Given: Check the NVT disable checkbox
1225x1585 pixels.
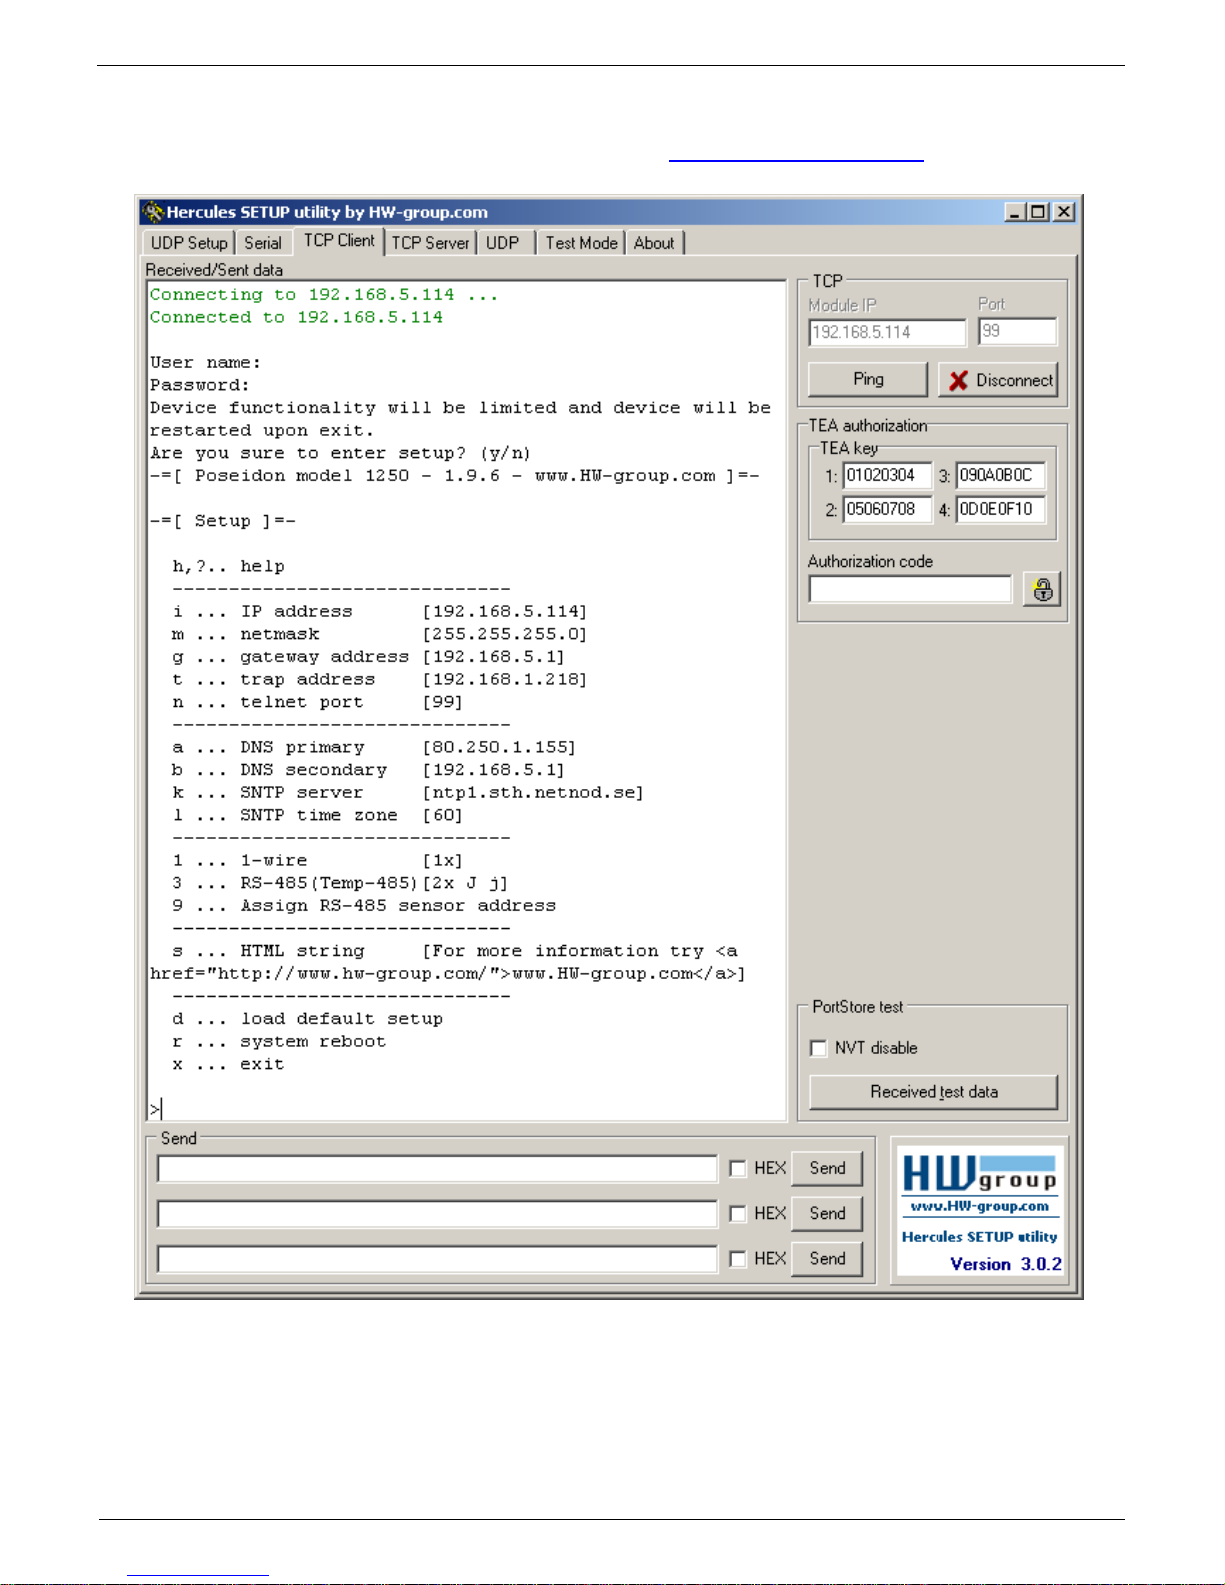Looking at the screenshot, I should 819,1048.
